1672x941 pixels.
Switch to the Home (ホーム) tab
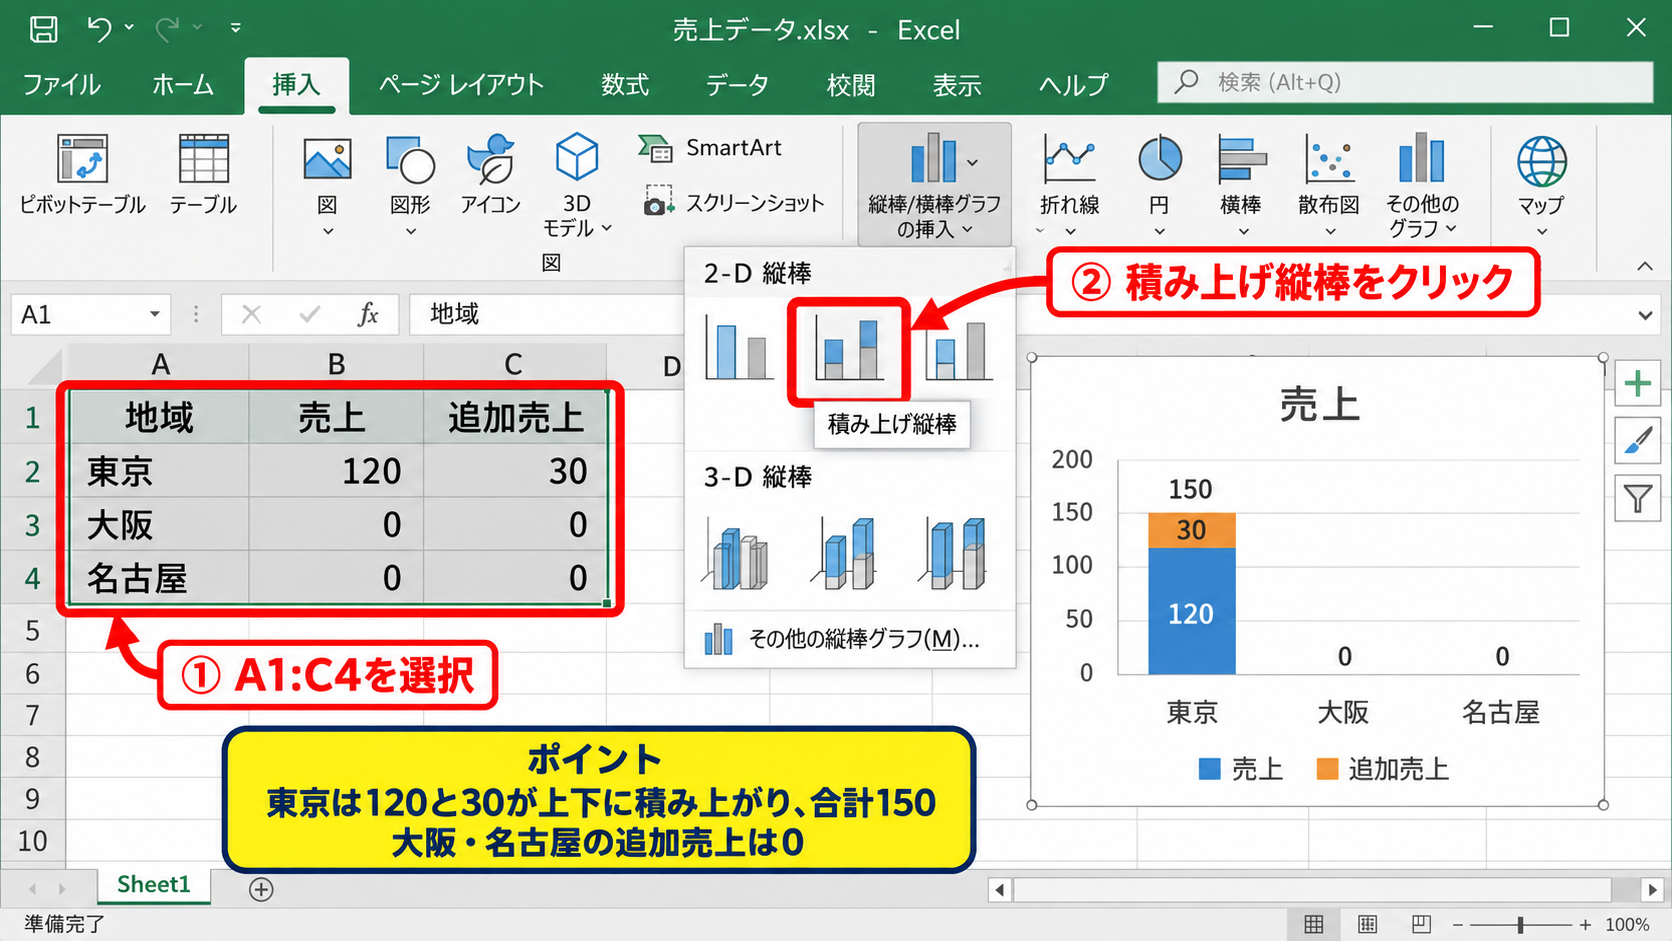(x=183, y=85)
